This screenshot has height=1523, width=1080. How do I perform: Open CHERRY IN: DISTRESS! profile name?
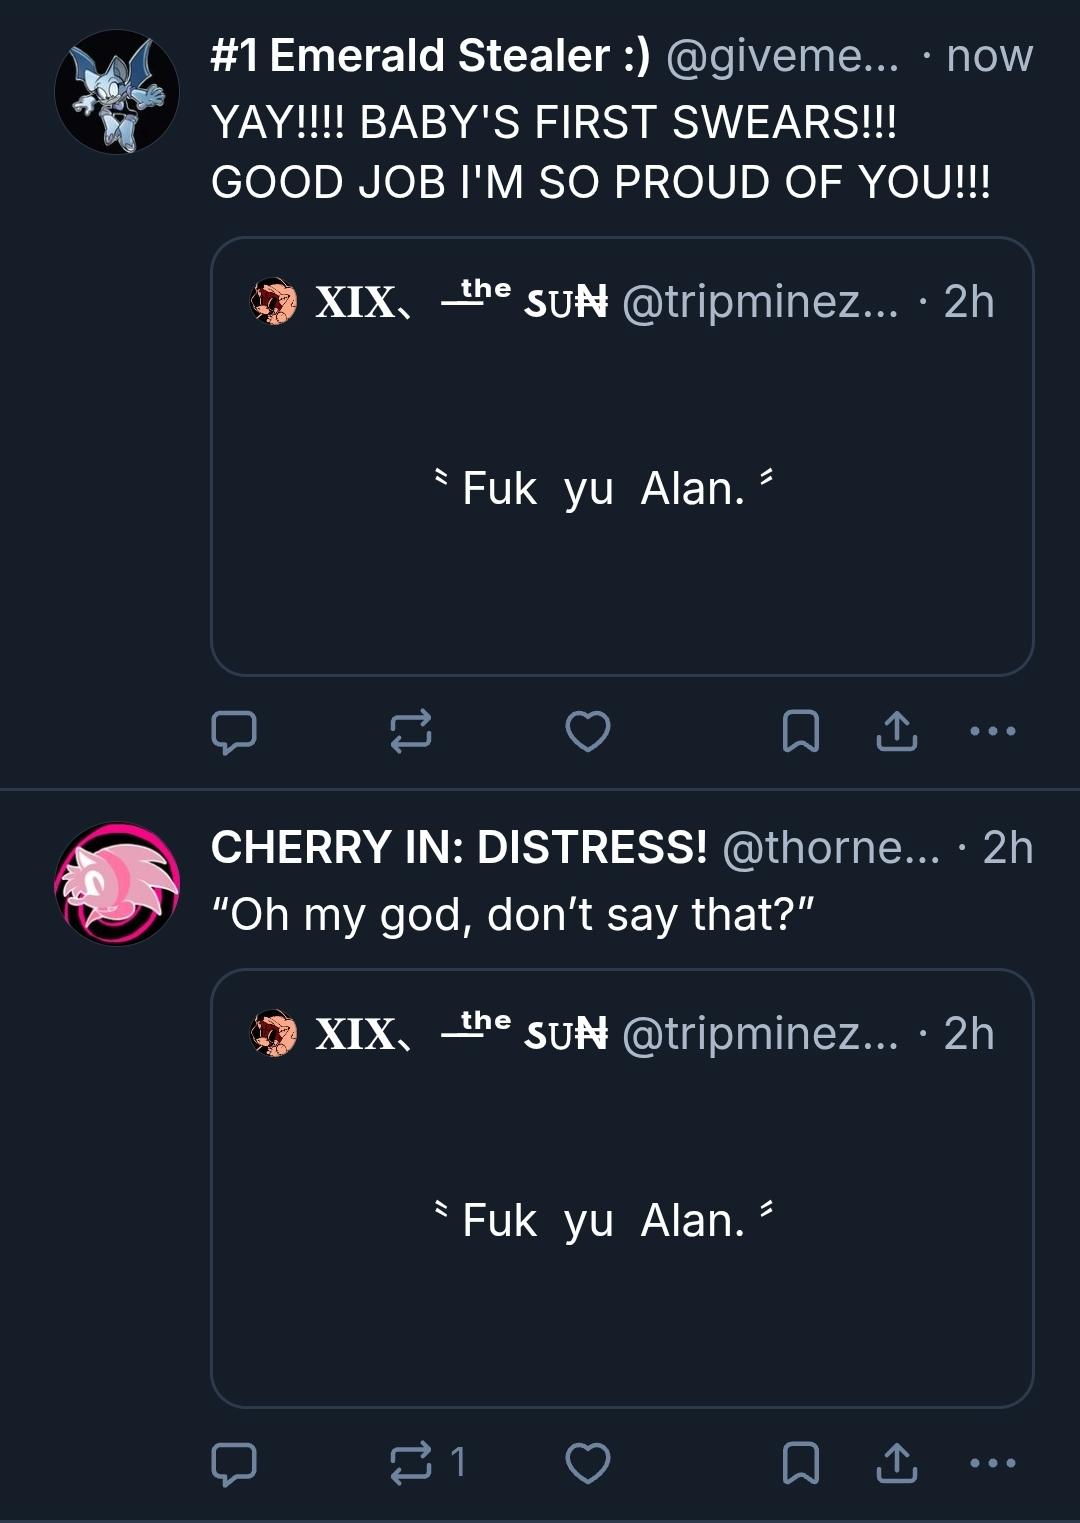(x=459, y=848)
